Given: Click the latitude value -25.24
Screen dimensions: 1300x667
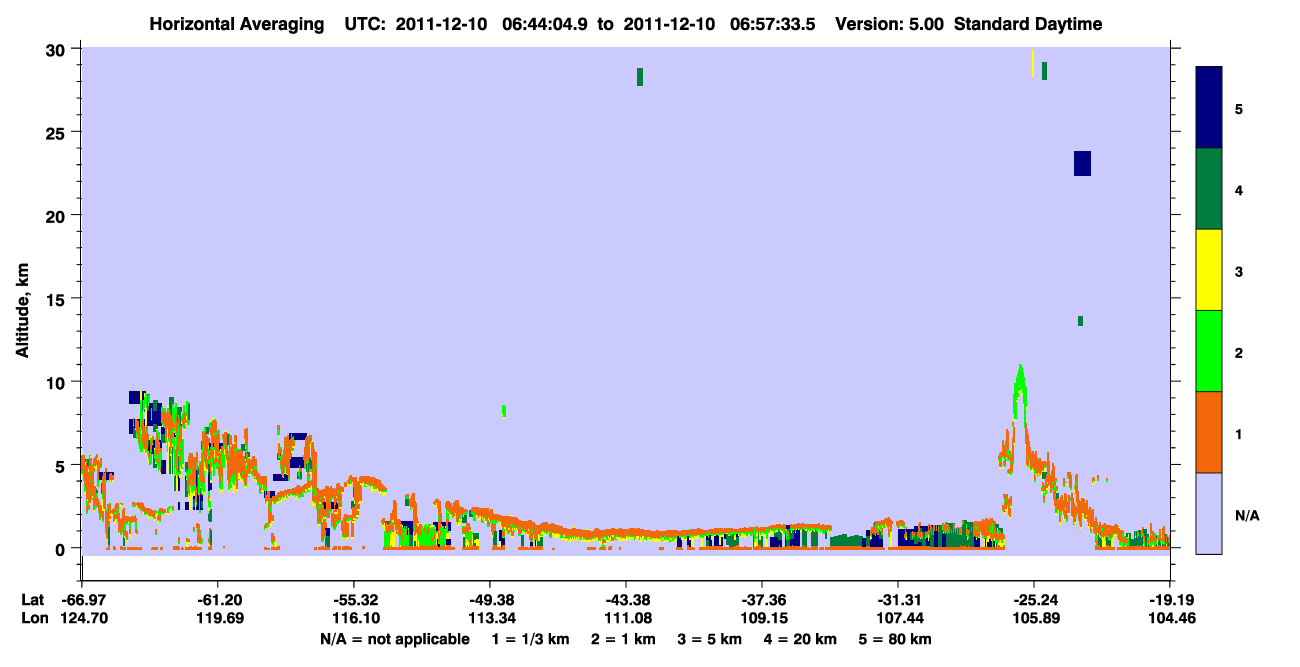Looking at the screenshot, I should pos(1034,600).
